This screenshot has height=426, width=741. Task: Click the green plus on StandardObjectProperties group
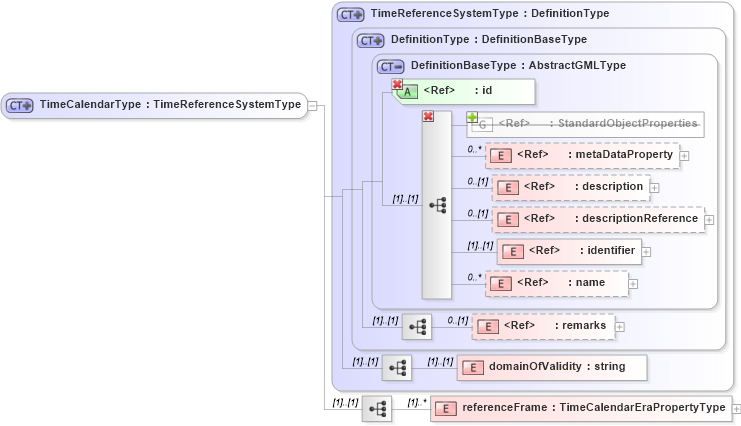click(x=472, y=117)
